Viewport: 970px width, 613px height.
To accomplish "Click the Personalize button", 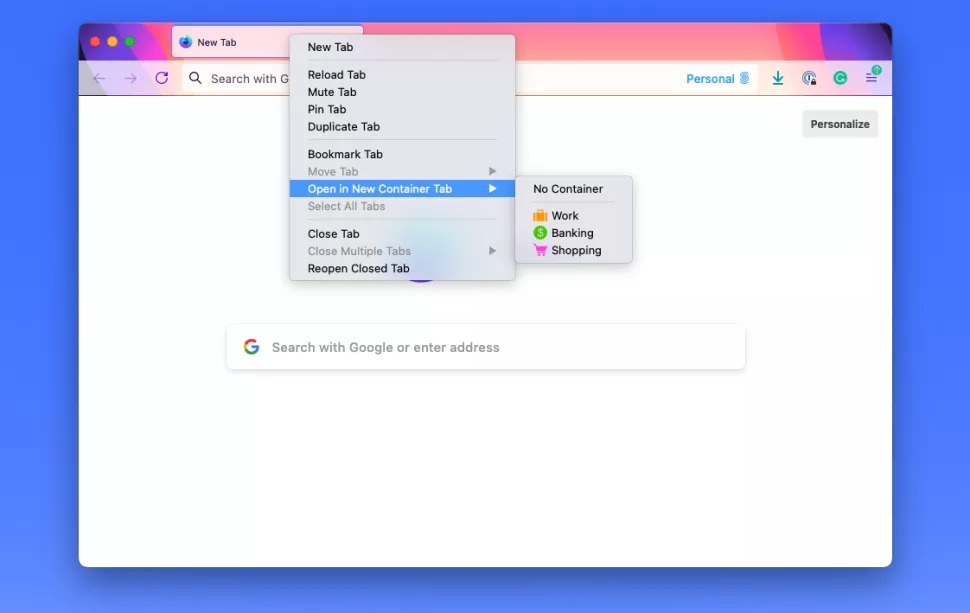I will (840, 124).
